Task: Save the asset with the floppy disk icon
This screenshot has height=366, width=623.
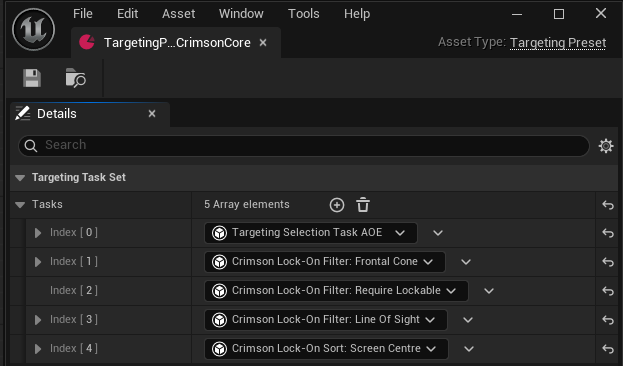Action: tap(32, 78)
